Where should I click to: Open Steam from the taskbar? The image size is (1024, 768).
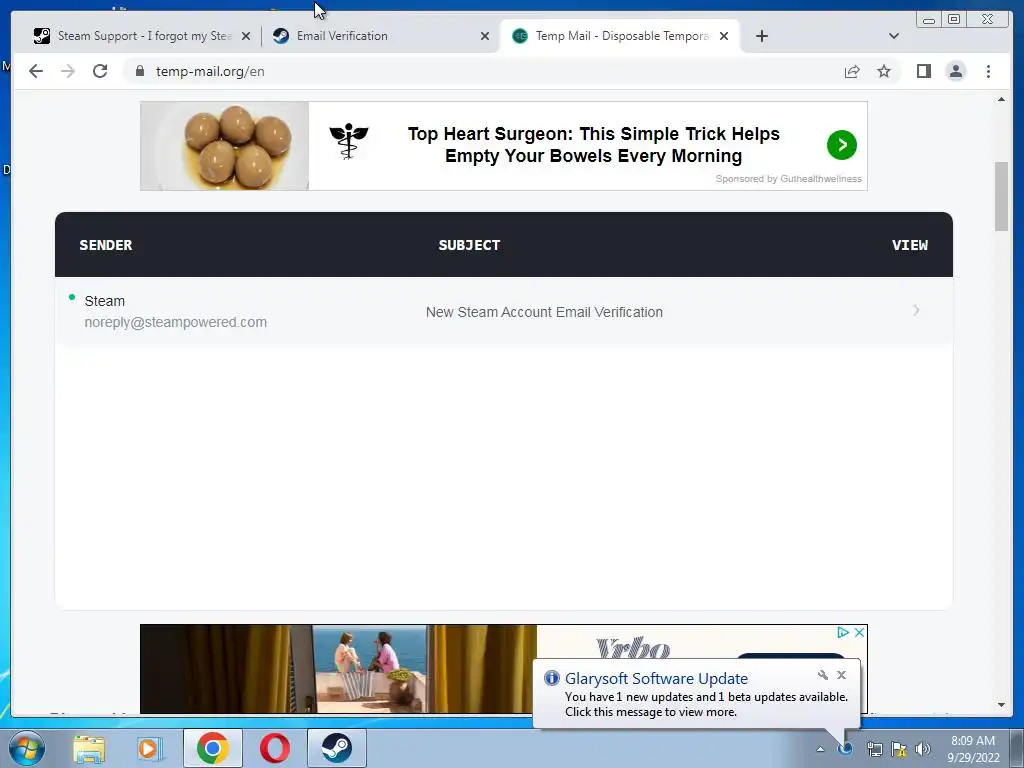pos(336,748)
